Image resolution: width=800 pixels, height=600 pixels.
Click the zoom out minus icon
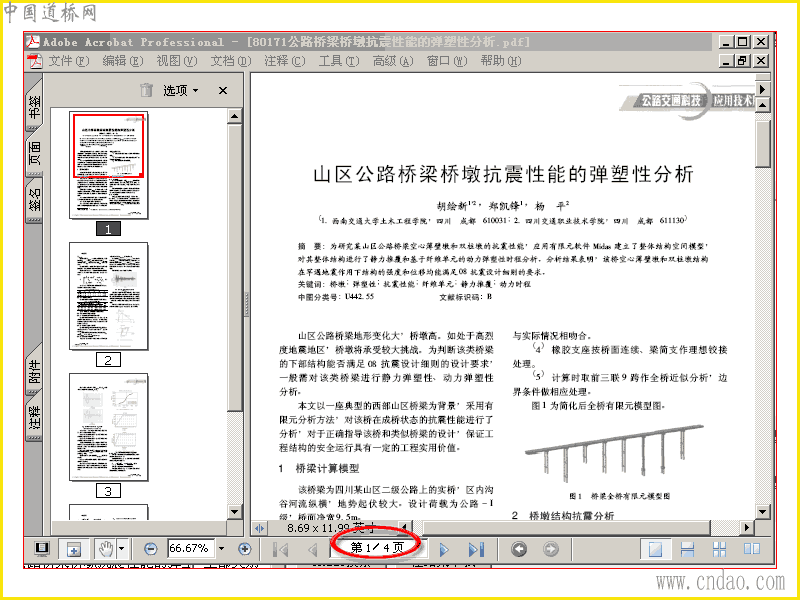coord(151,549)
